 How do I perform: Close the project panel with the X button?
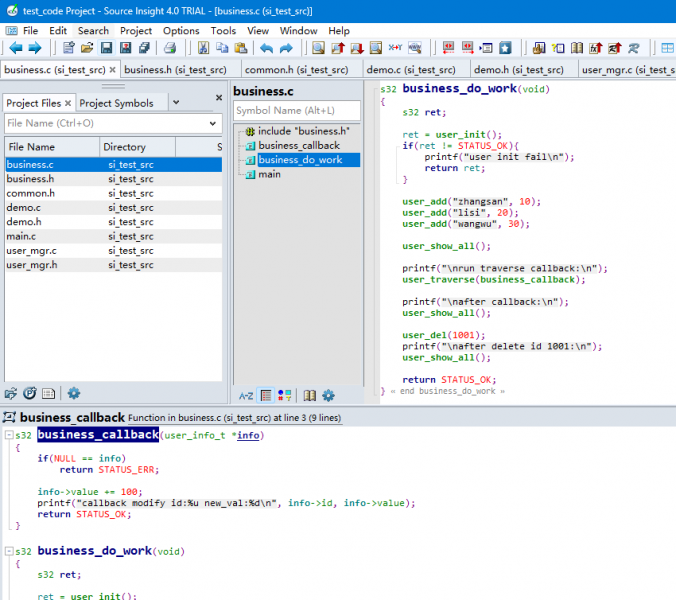click(219, 97)
